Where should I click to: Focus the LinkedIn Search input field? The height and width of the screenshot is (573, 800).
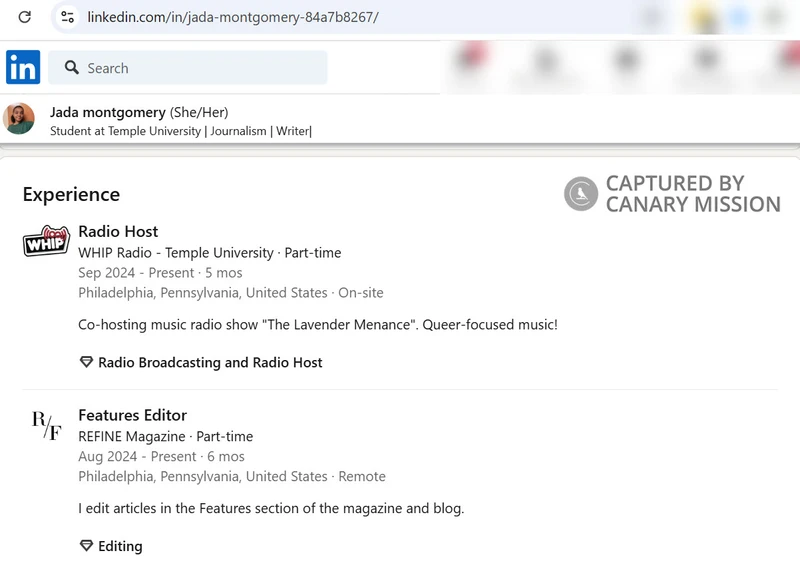[x=188, y=67]
